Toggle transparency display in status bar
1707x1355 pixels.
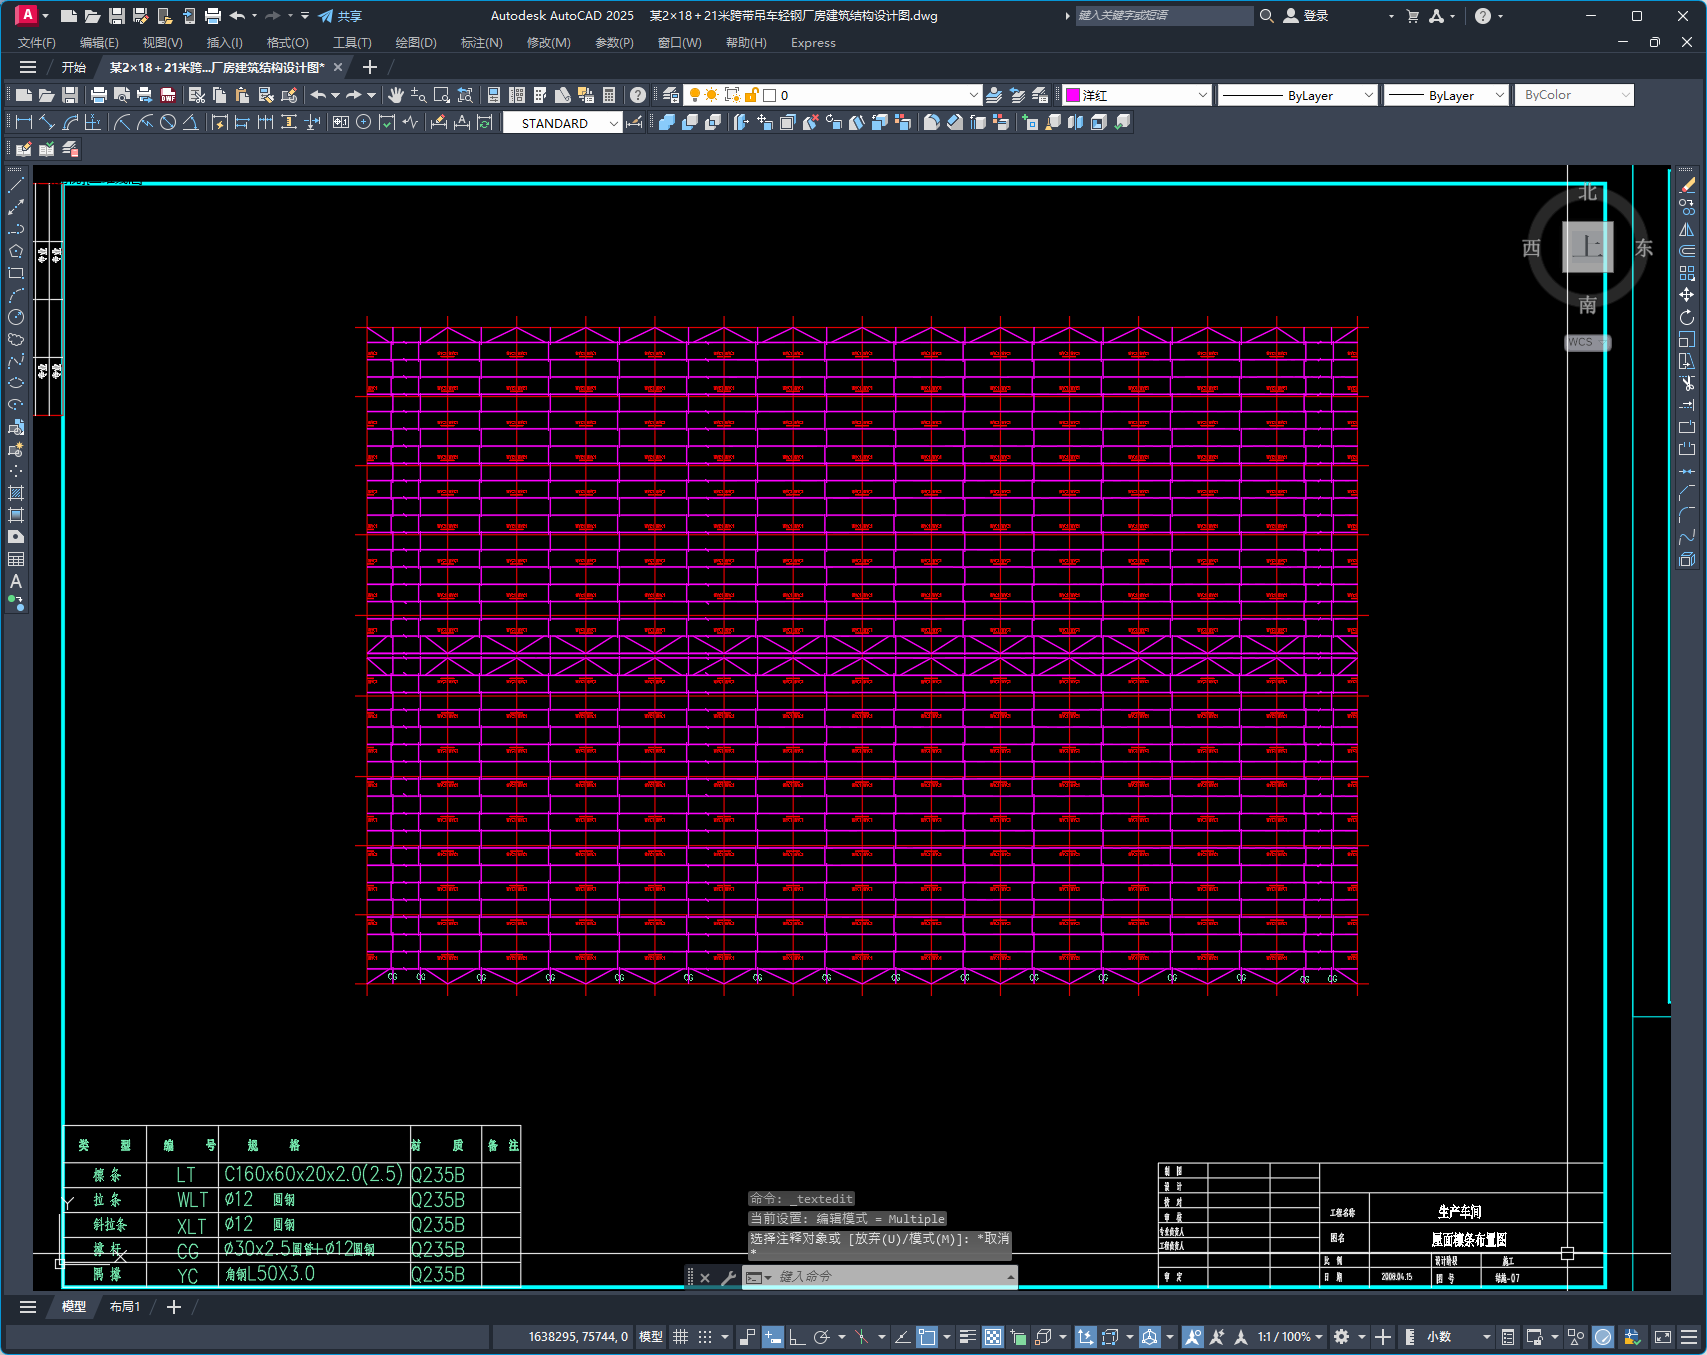tap(993, 1337)
